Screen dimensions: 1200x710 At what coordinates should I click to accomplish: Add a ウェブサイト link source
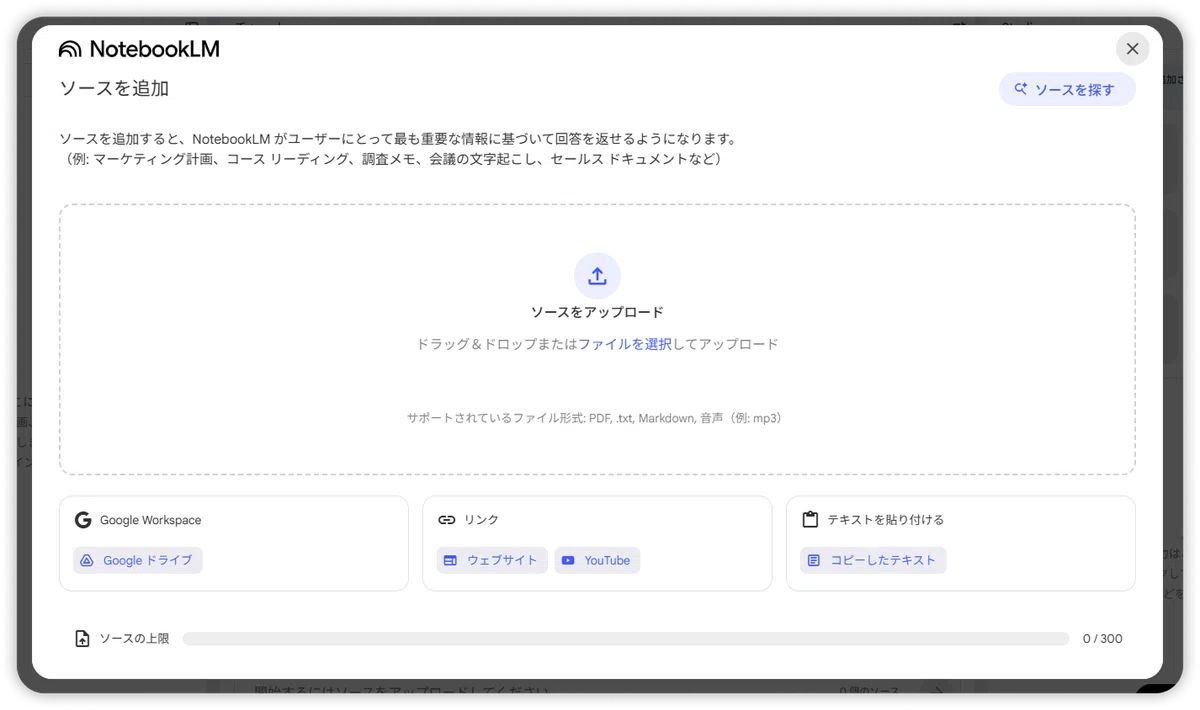point(493,560)
